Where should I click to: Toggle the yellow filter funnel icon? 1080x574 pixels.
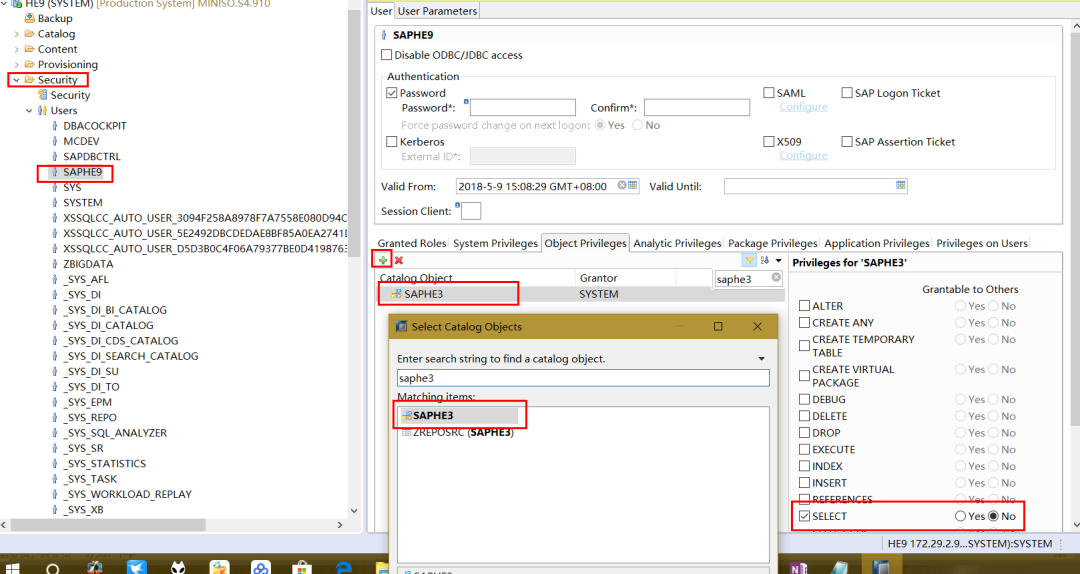(x=749, y=260)
